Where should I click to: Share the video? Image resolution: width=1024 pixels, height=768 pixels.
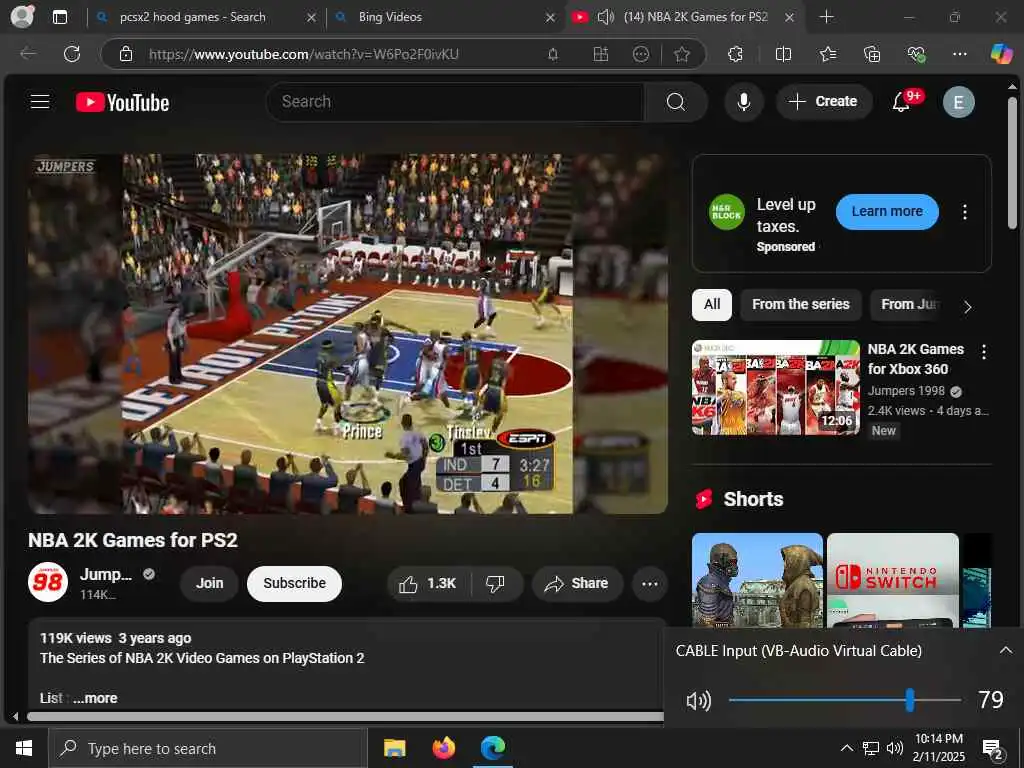point(577,583)
